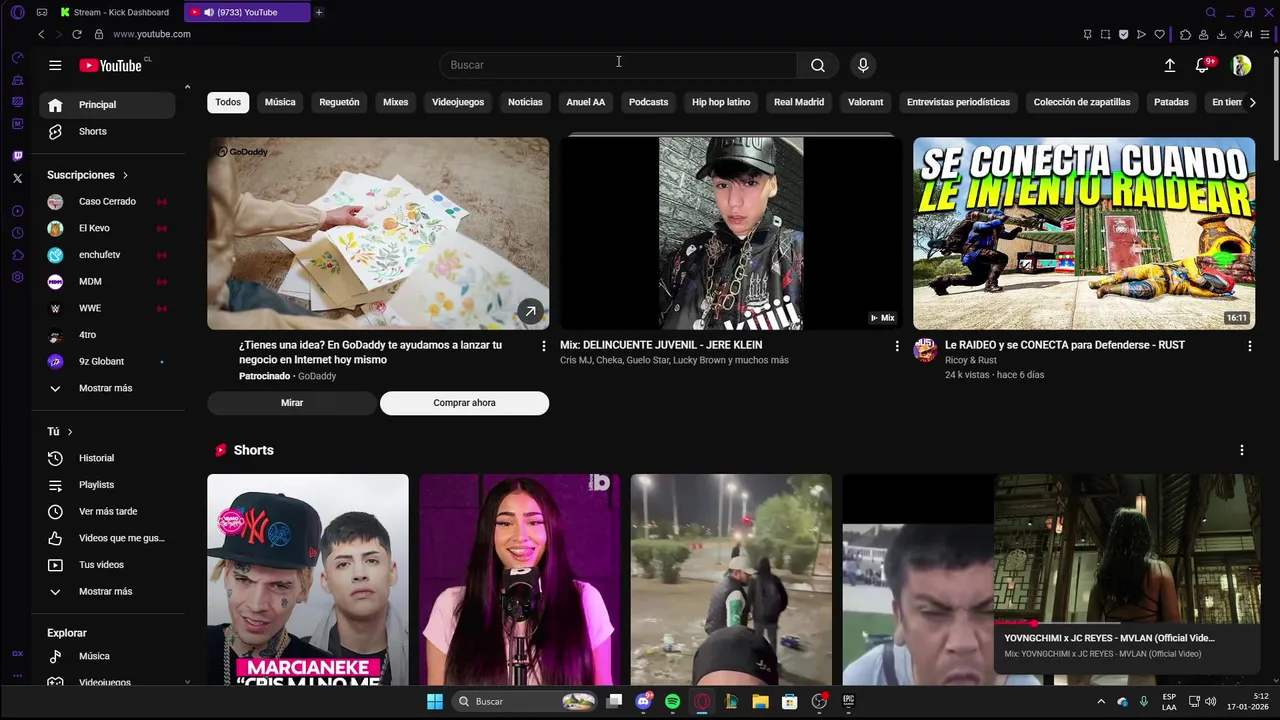Open the notifications bell
1280x720 pixels.
point(1202,65)
